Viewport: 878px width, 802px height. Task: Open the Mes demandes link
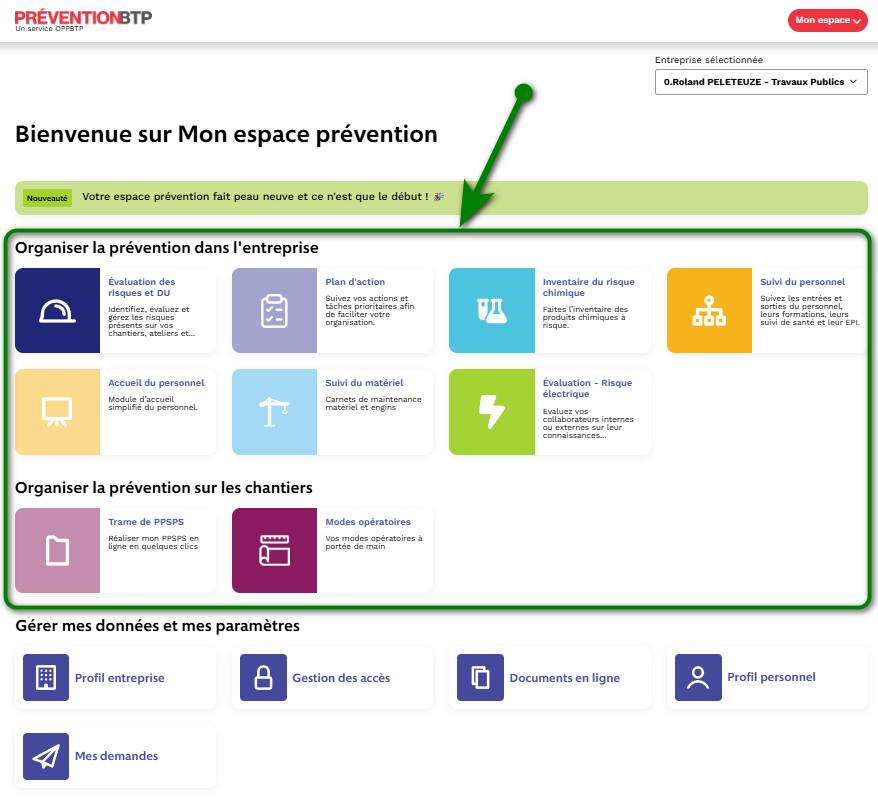pos(116,756)
